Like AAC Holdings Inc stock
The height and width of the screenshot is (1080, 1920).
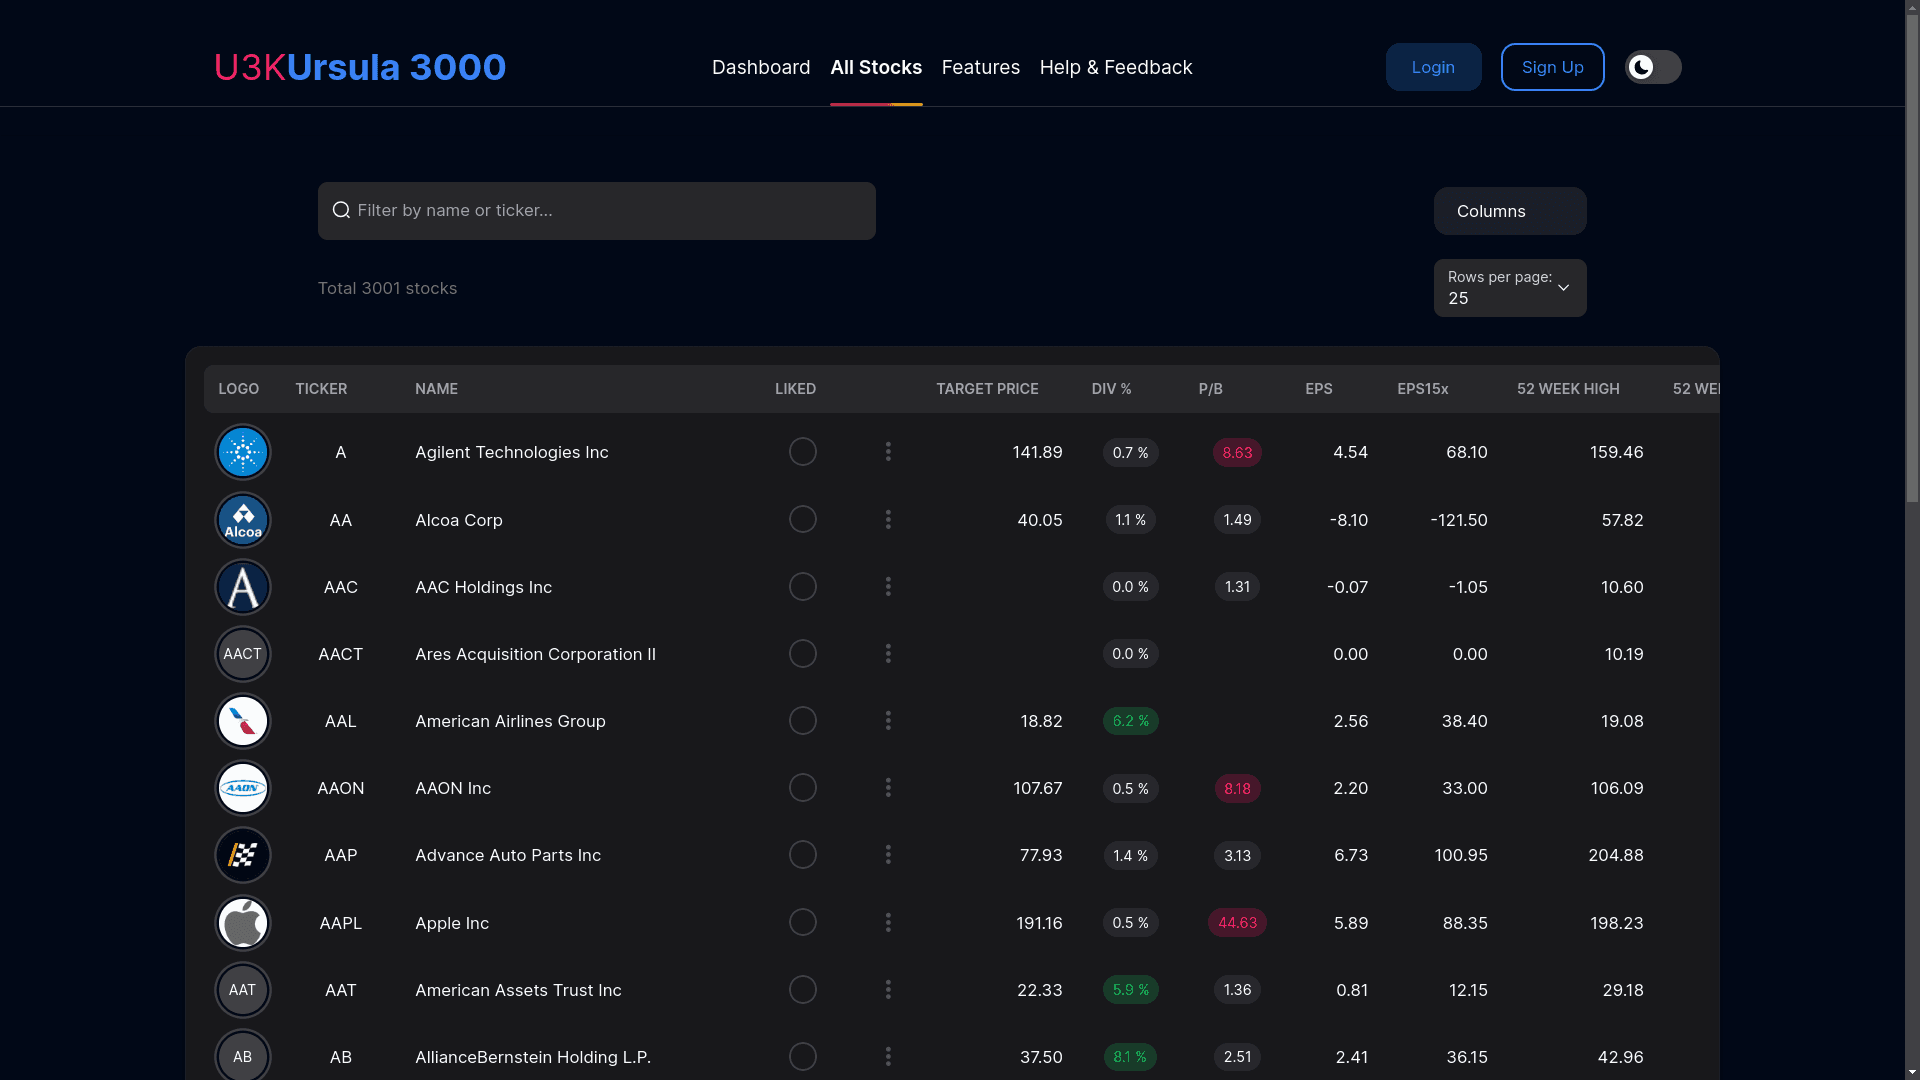pyautogui.click(x=803, y=587)
